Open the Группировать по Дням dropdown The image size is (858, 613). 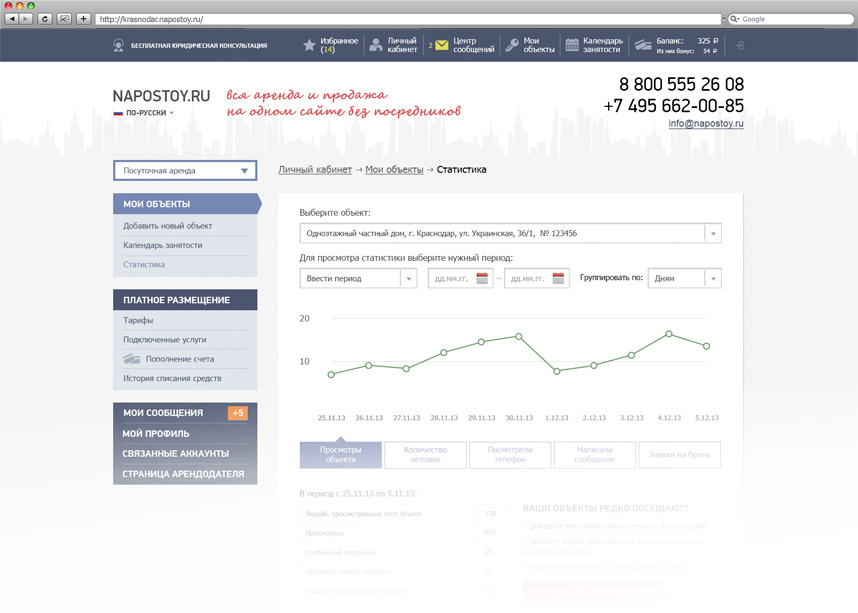pos(685,278)
